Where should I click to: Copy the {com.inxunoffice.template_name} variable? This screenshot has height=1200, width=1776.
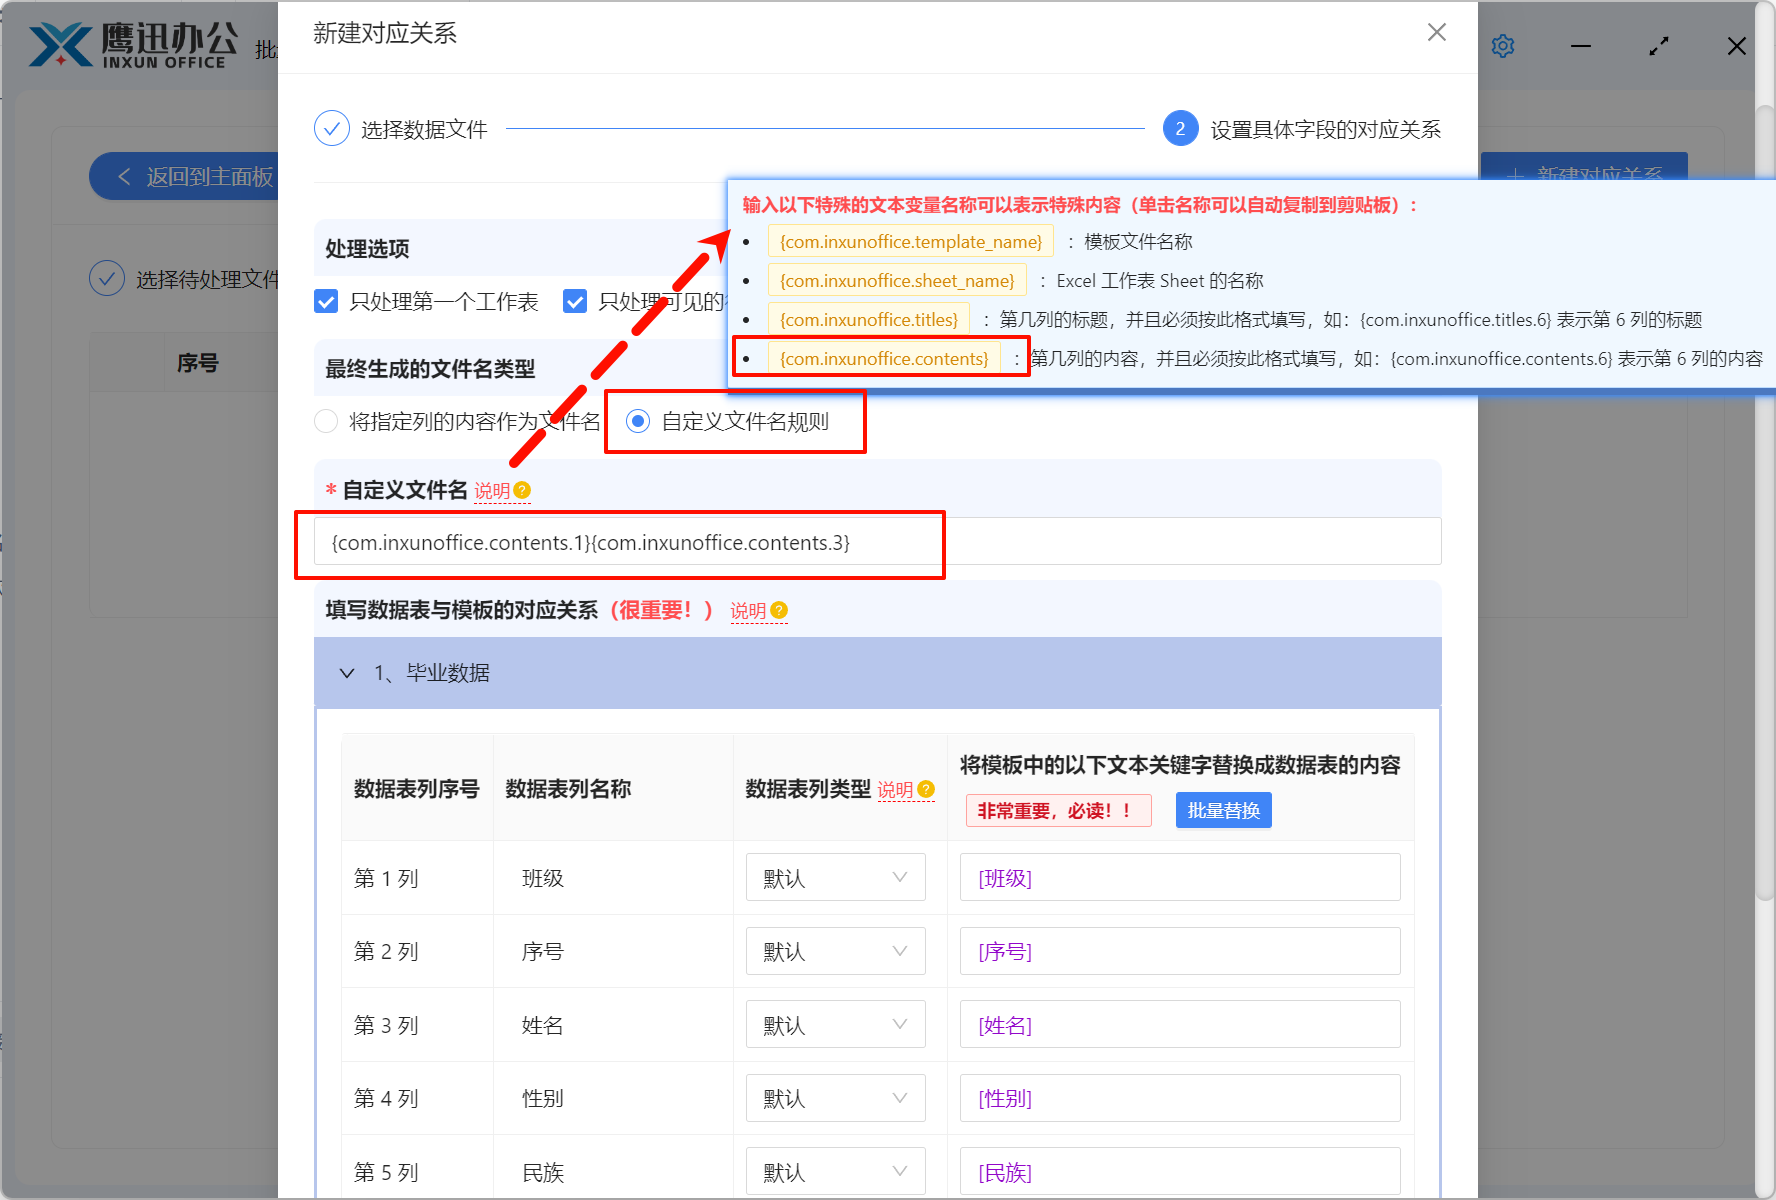pyautogui.click(x=909, y=241)
